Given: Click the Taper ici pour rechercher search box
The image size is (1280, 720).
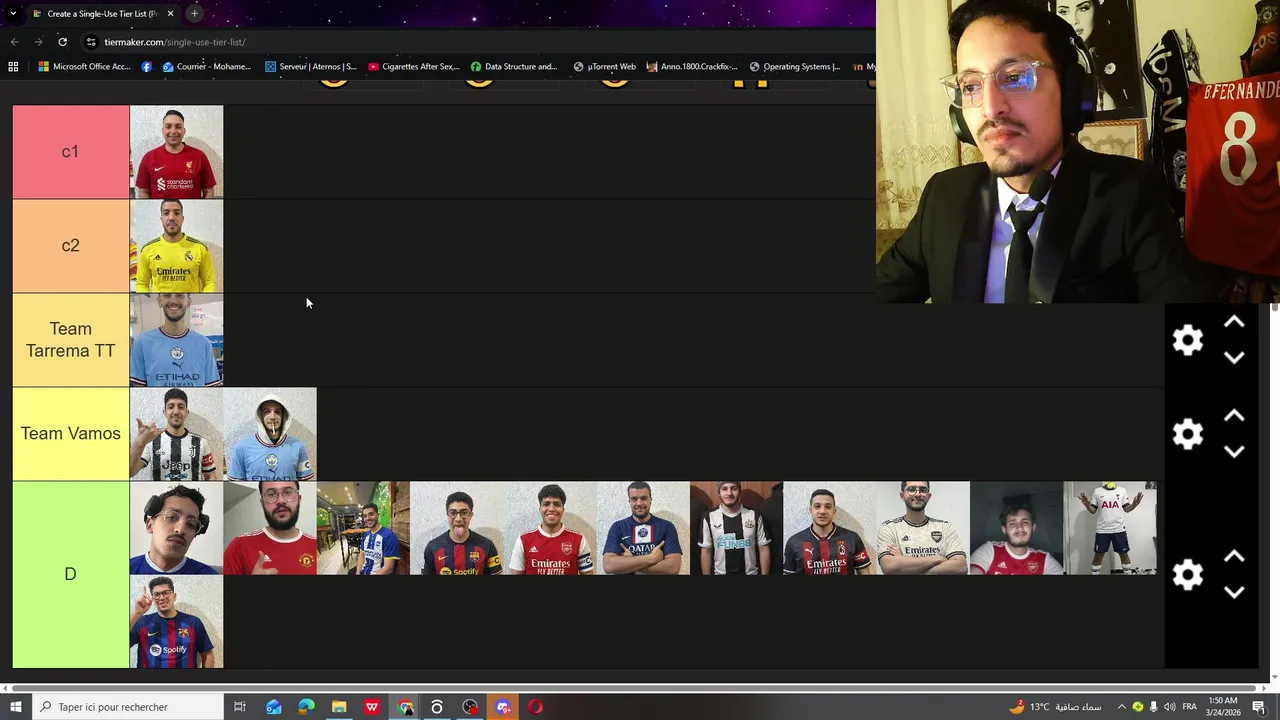Looking at the screenshot, I should pos(128,707).
